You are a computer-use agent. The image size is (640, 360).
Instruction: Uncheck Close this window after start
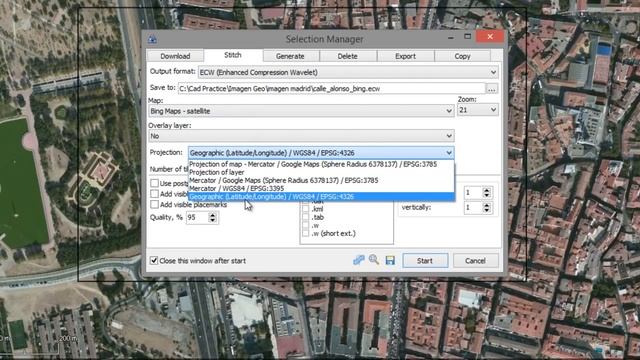154,260
